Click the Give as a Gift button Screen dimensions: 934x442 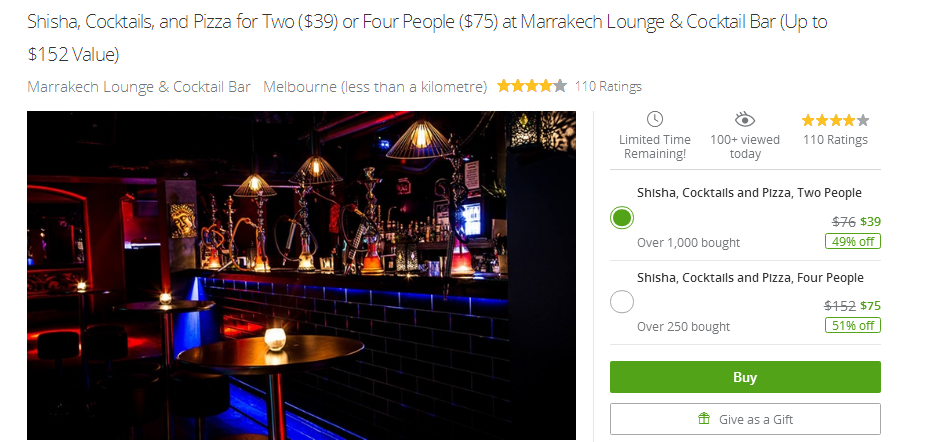click(x=745, y=419)
